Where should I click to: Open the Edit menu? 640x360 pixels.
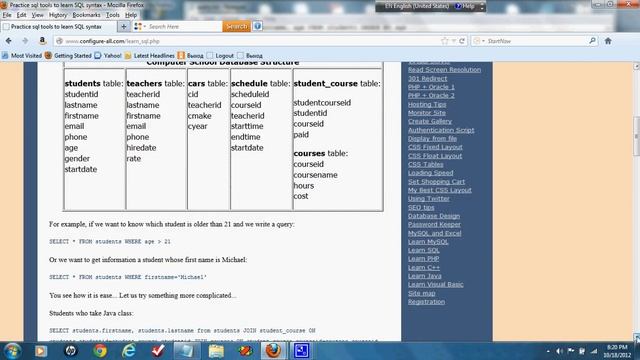[21, 15]
